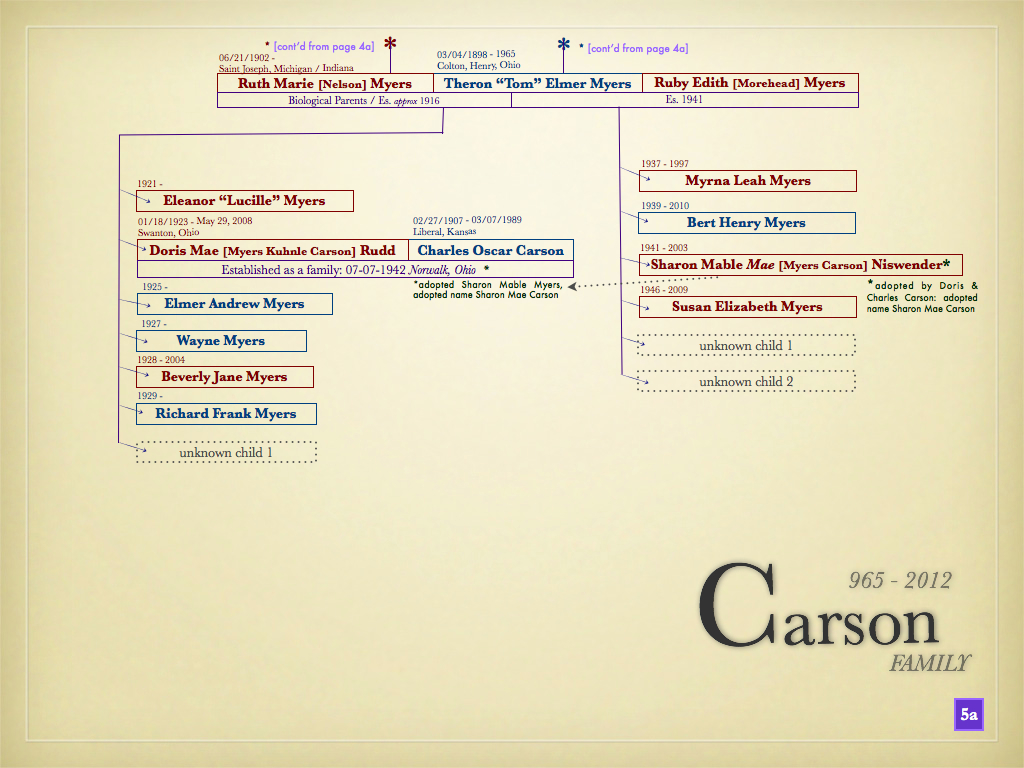
Task: Click the Bert Henry Myers entry
Action: (x=746, y=223)
